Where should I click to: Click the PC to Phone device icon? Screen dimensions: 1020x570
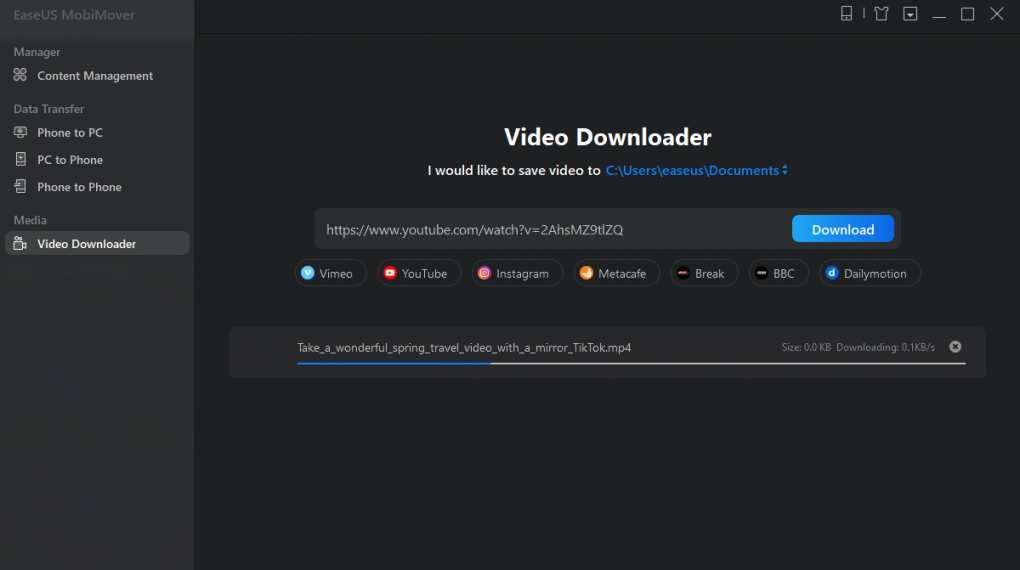(20, 159)
